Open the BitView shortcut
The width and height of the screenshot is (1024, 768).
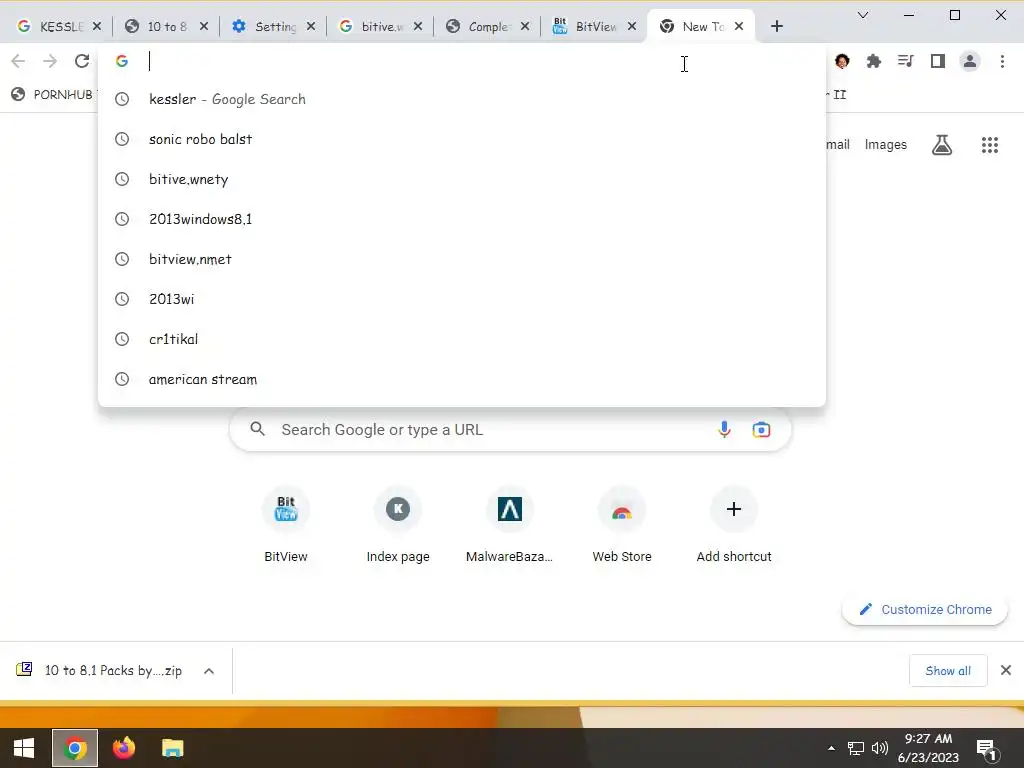point(285,526)
